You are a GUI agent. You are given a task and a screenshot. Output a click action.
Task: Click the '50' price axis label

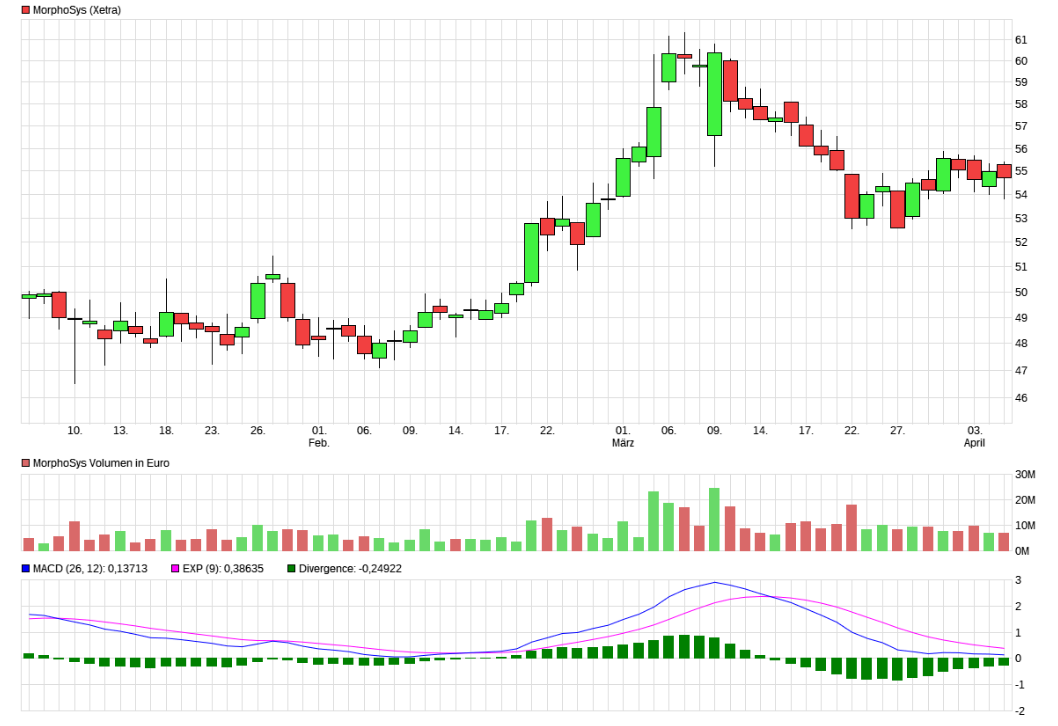1021,292
